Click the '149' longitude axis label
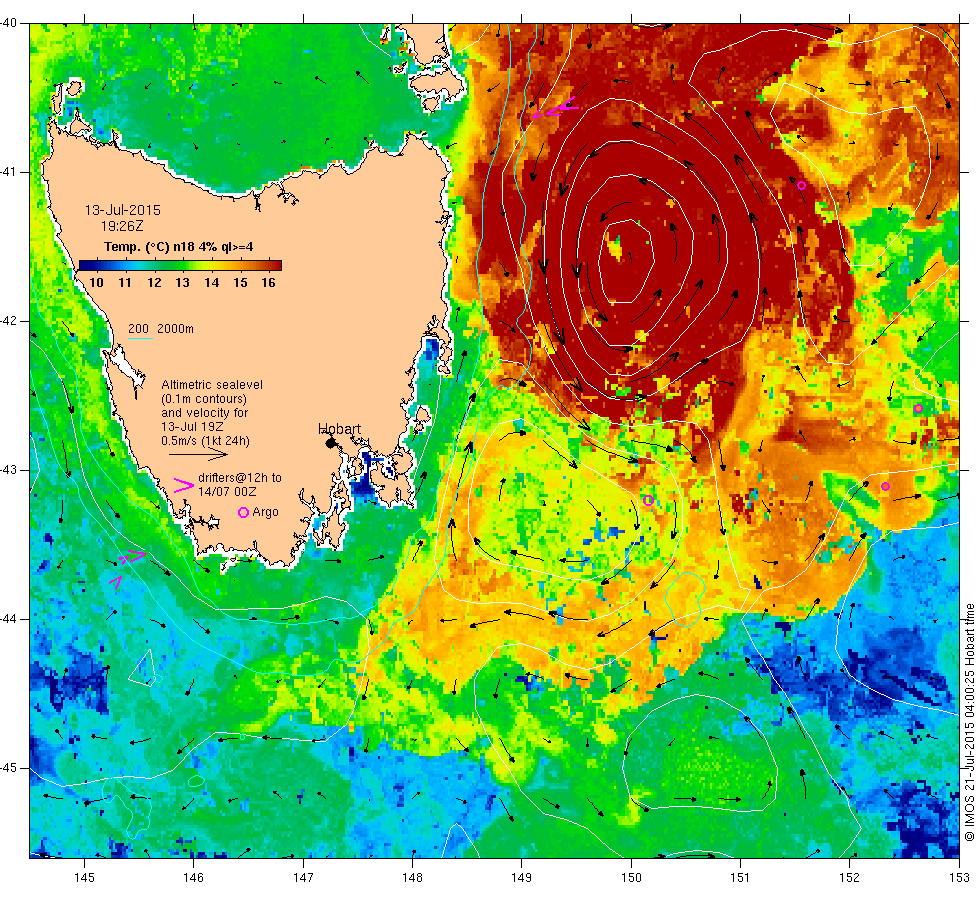The image size is (980, 900). click(x=522, y=878)
